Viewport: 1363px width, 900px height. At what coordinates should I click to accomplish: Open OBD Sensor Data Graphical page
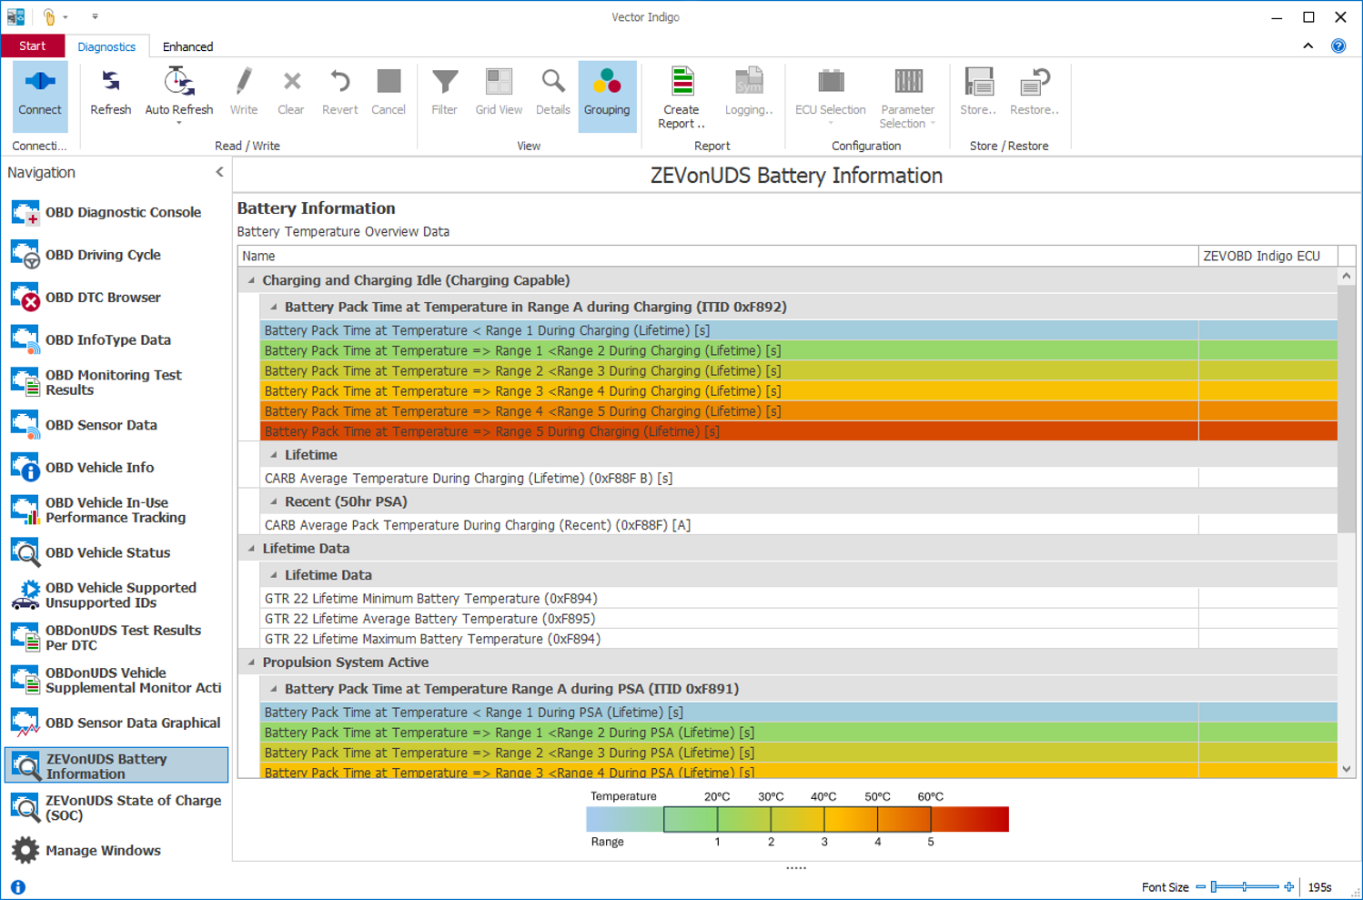[116, 723]
